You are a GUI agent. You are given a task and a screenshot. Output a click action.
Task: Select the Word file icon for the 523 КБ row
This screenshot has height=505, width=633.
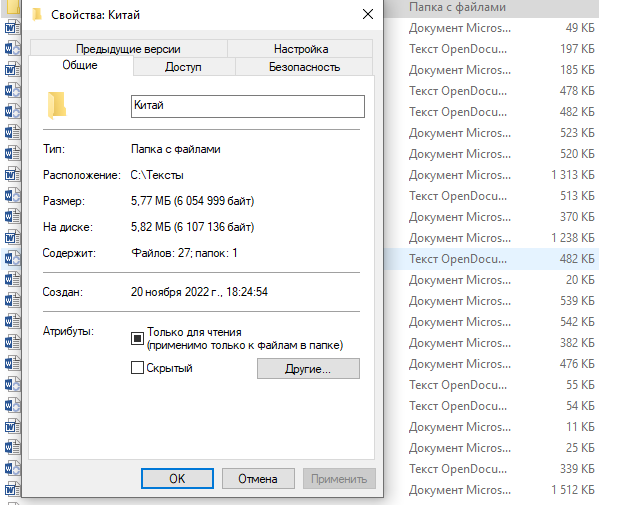click(12, 133)
